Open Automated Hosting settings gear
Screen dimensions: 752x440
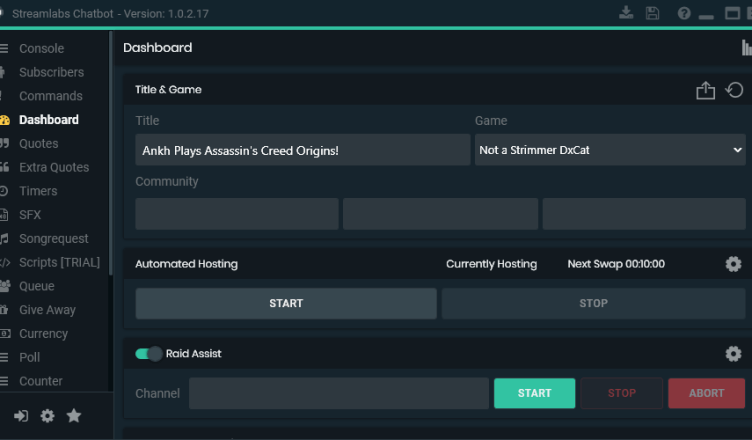point(733,264)
